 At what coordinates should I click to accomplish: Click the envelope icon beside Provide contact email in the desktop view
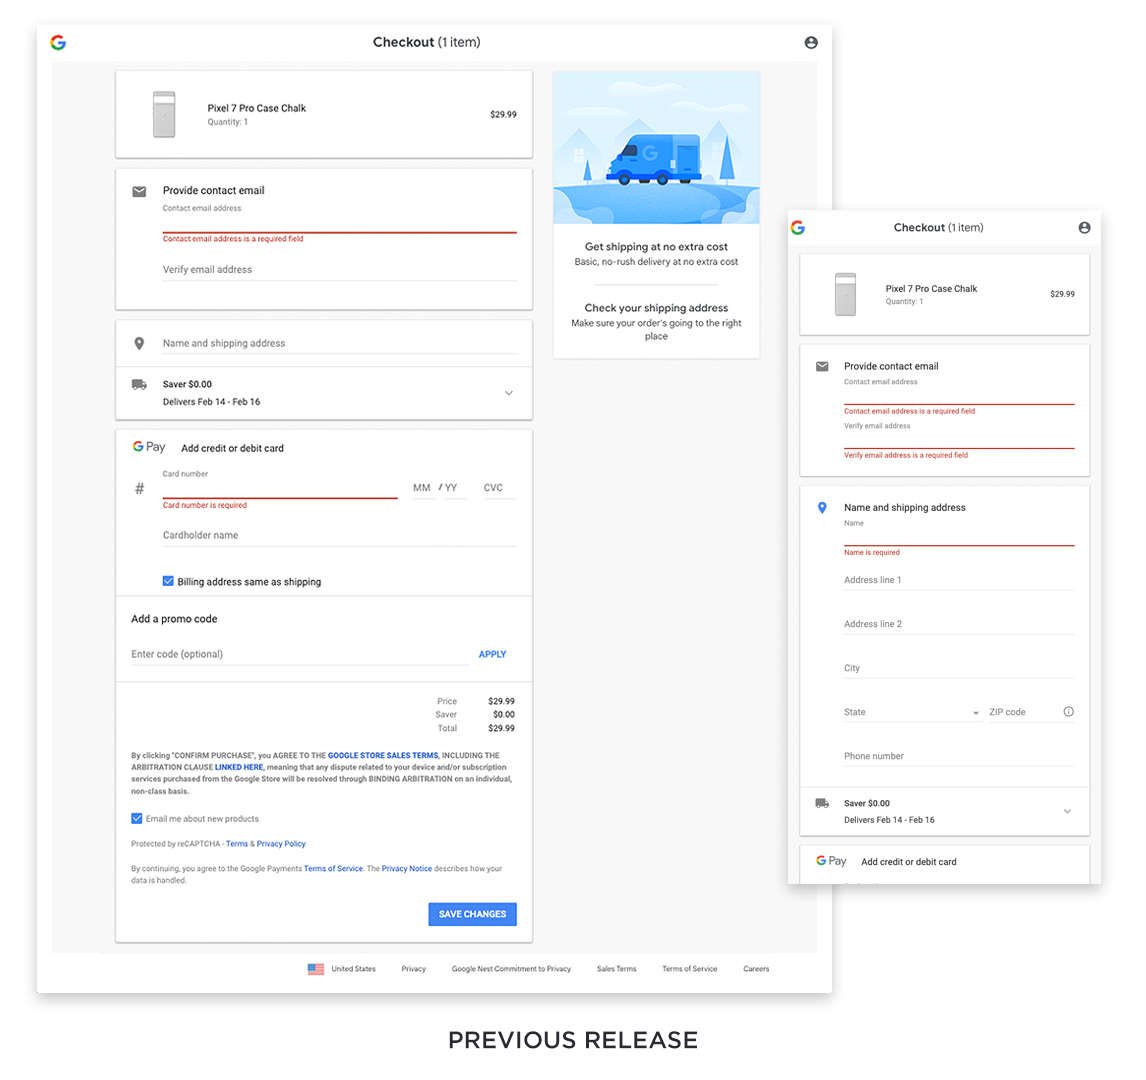[139, 191]
